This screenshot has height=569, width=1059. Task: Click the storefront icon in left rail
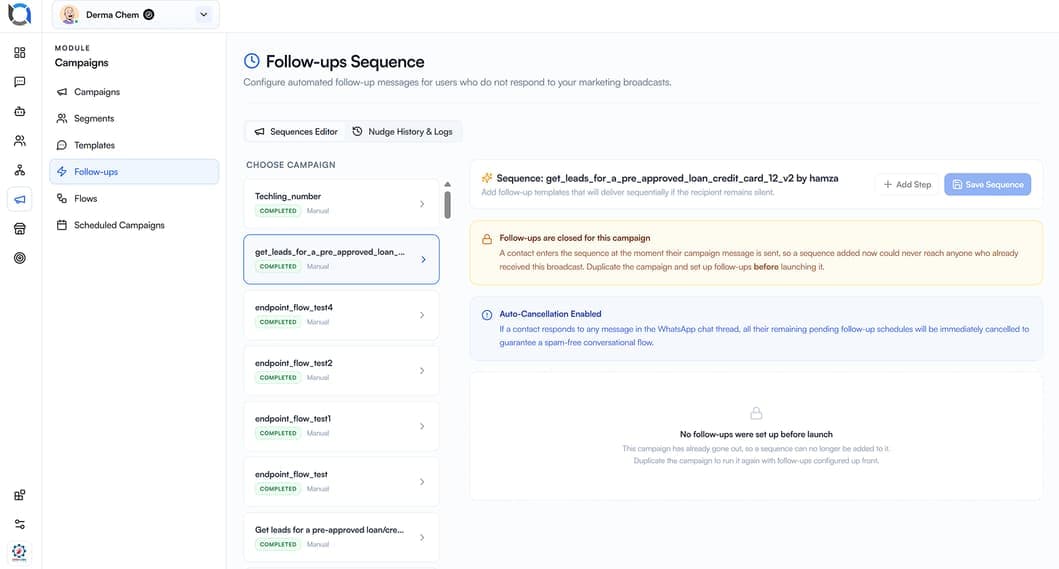click(x=20, y=229)
